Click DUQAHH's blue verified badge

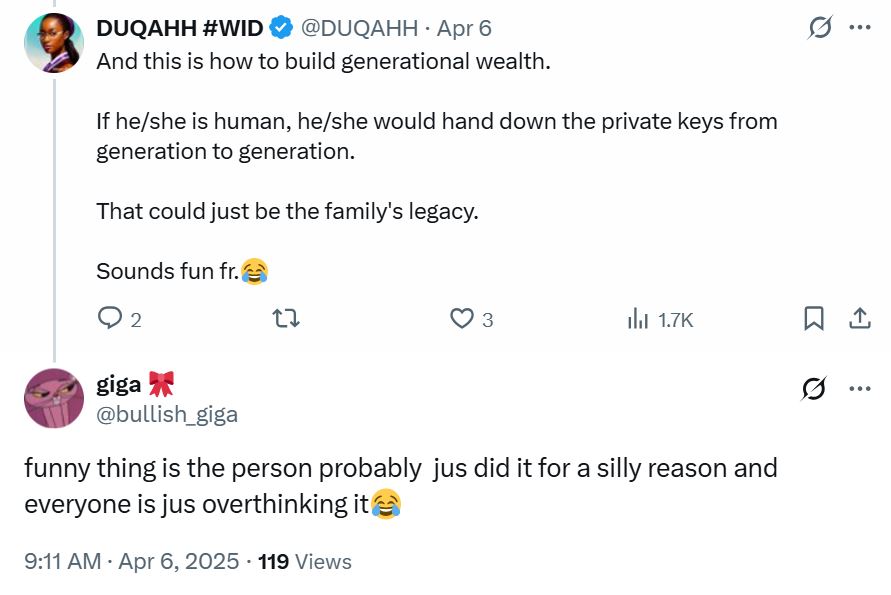[282, 28]
